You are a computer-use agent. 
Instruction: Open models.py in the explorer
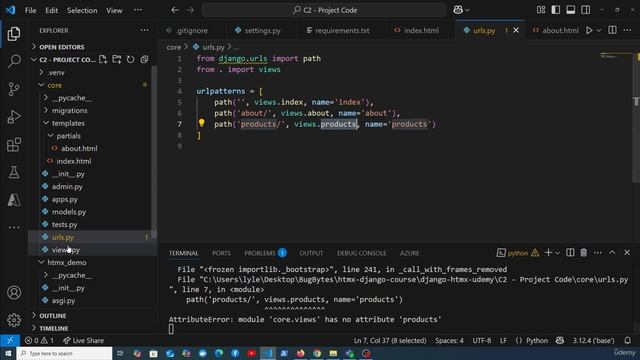pos(69,212)
